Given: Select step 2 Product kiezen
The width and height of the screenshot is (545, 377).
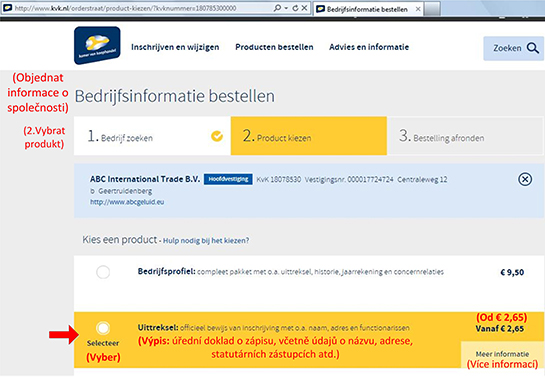Looking at the screenshot, I should [309, 136].
